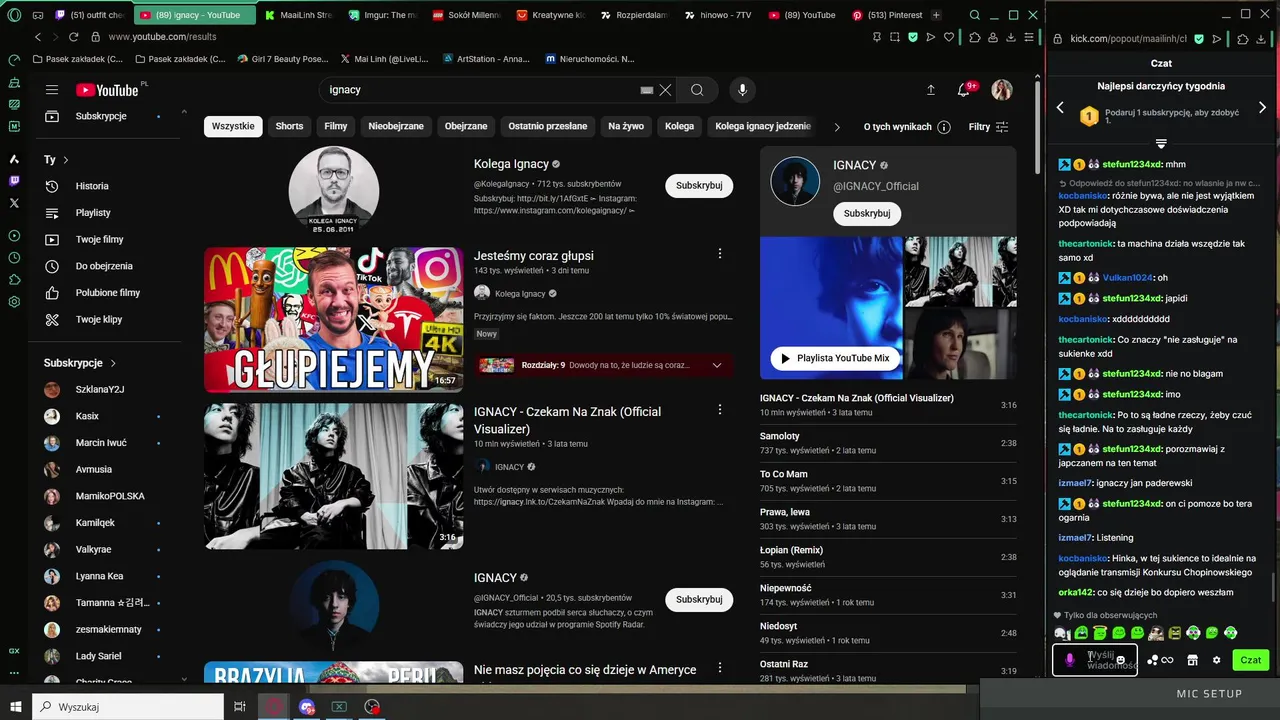Open the O tych wynikach info icon
Viewport: 1280px width, 720px height.
point(942,127)
